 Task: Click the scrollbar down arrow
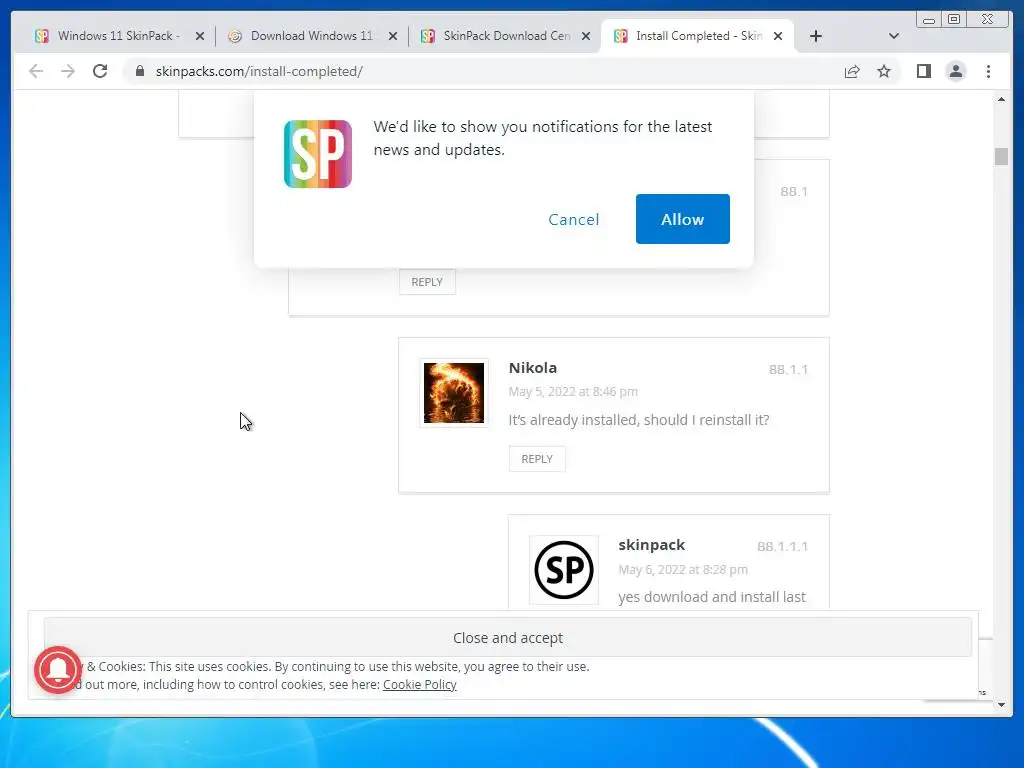click(x=1001, y=705)
